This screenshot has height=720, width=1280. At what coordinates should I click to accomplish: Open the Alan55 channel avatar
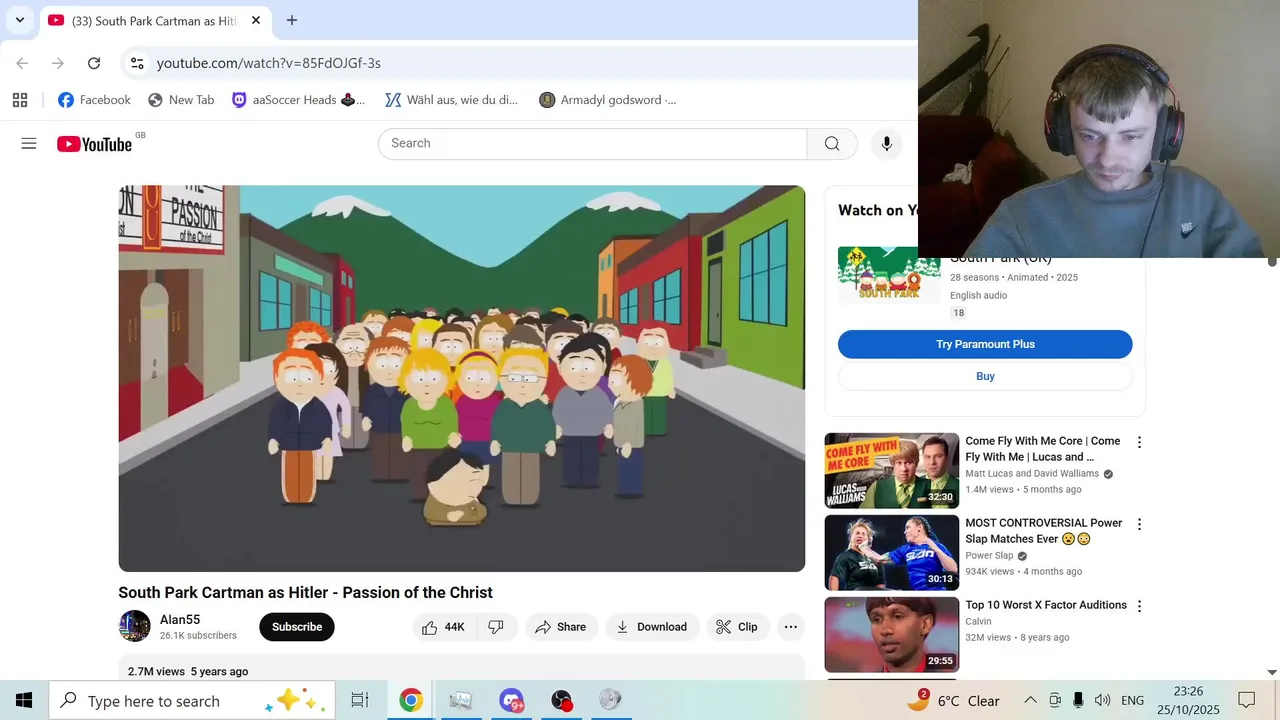point(134,626)
